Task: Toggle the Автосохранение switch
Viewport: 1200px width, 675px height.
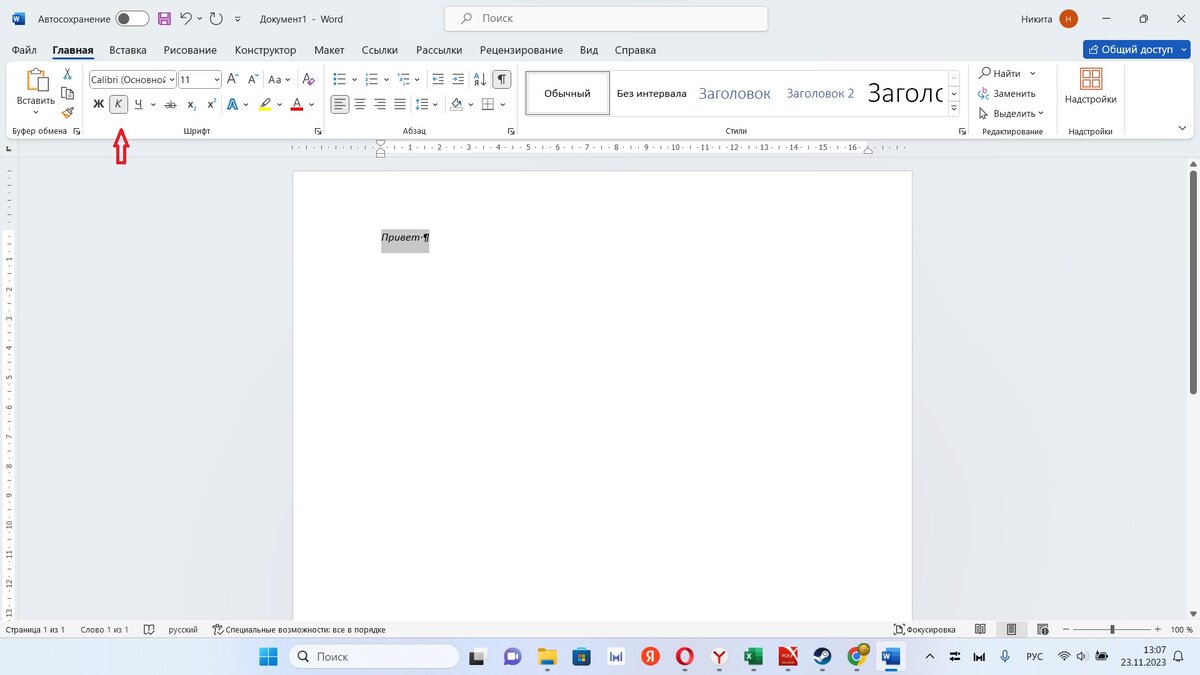Action: coord(132,19)
